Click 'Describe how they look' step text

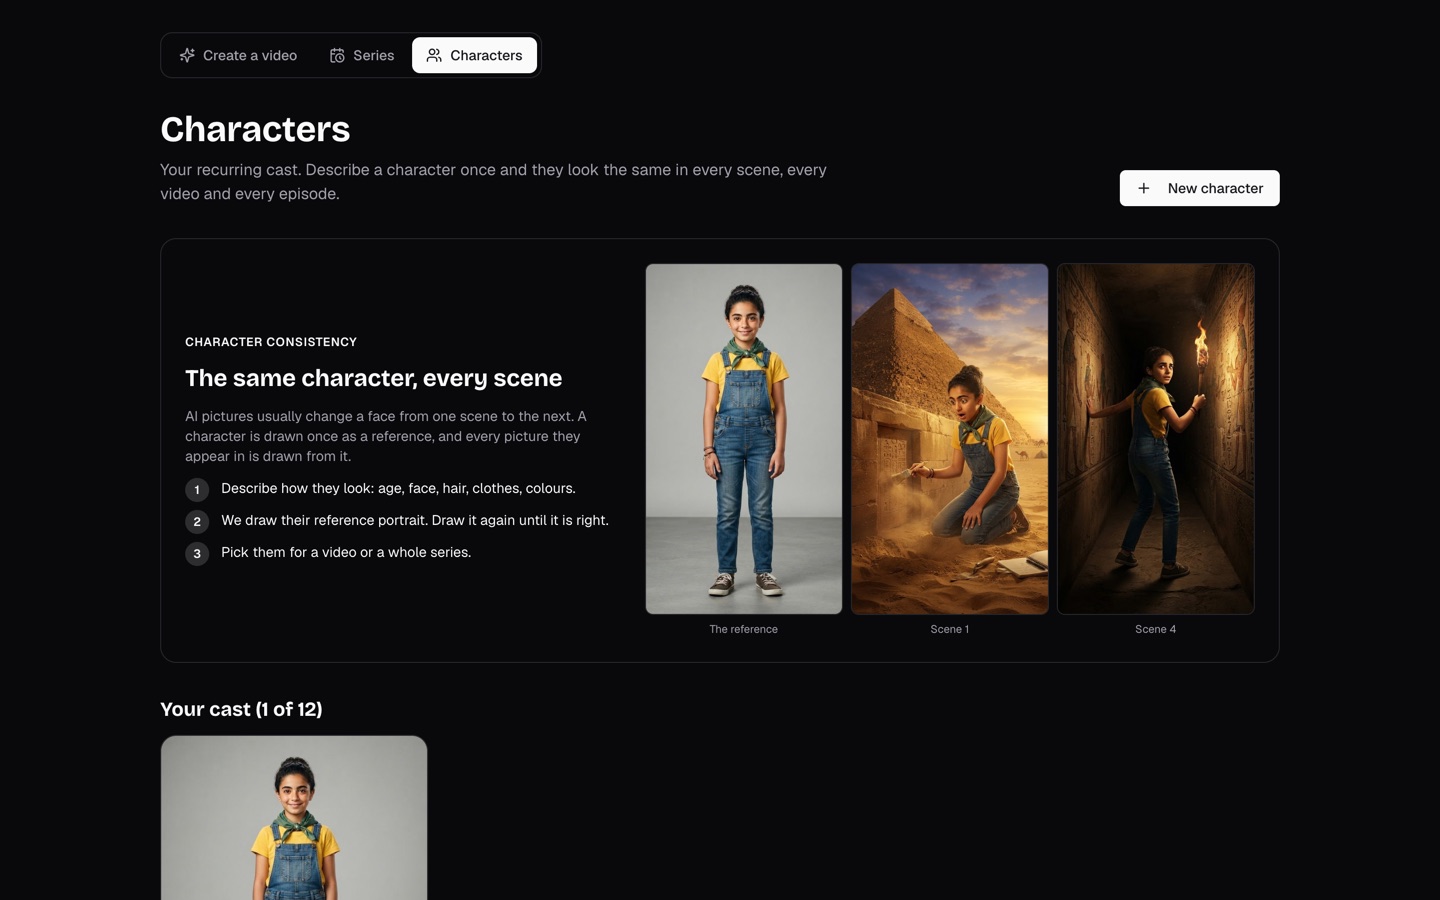[398, 488]
